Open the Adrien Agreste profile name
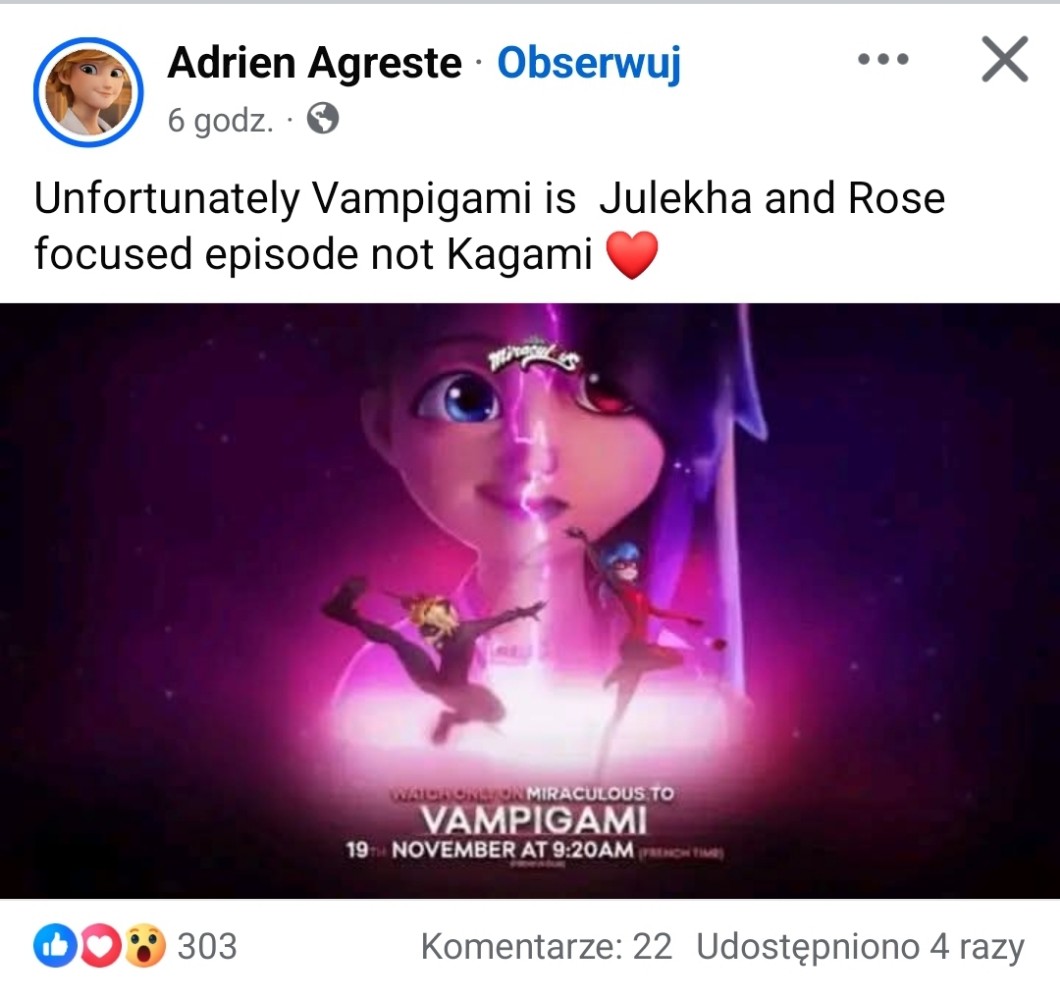Image resolution: width=1060 pixels, height=995 pixels. (314, 63)
